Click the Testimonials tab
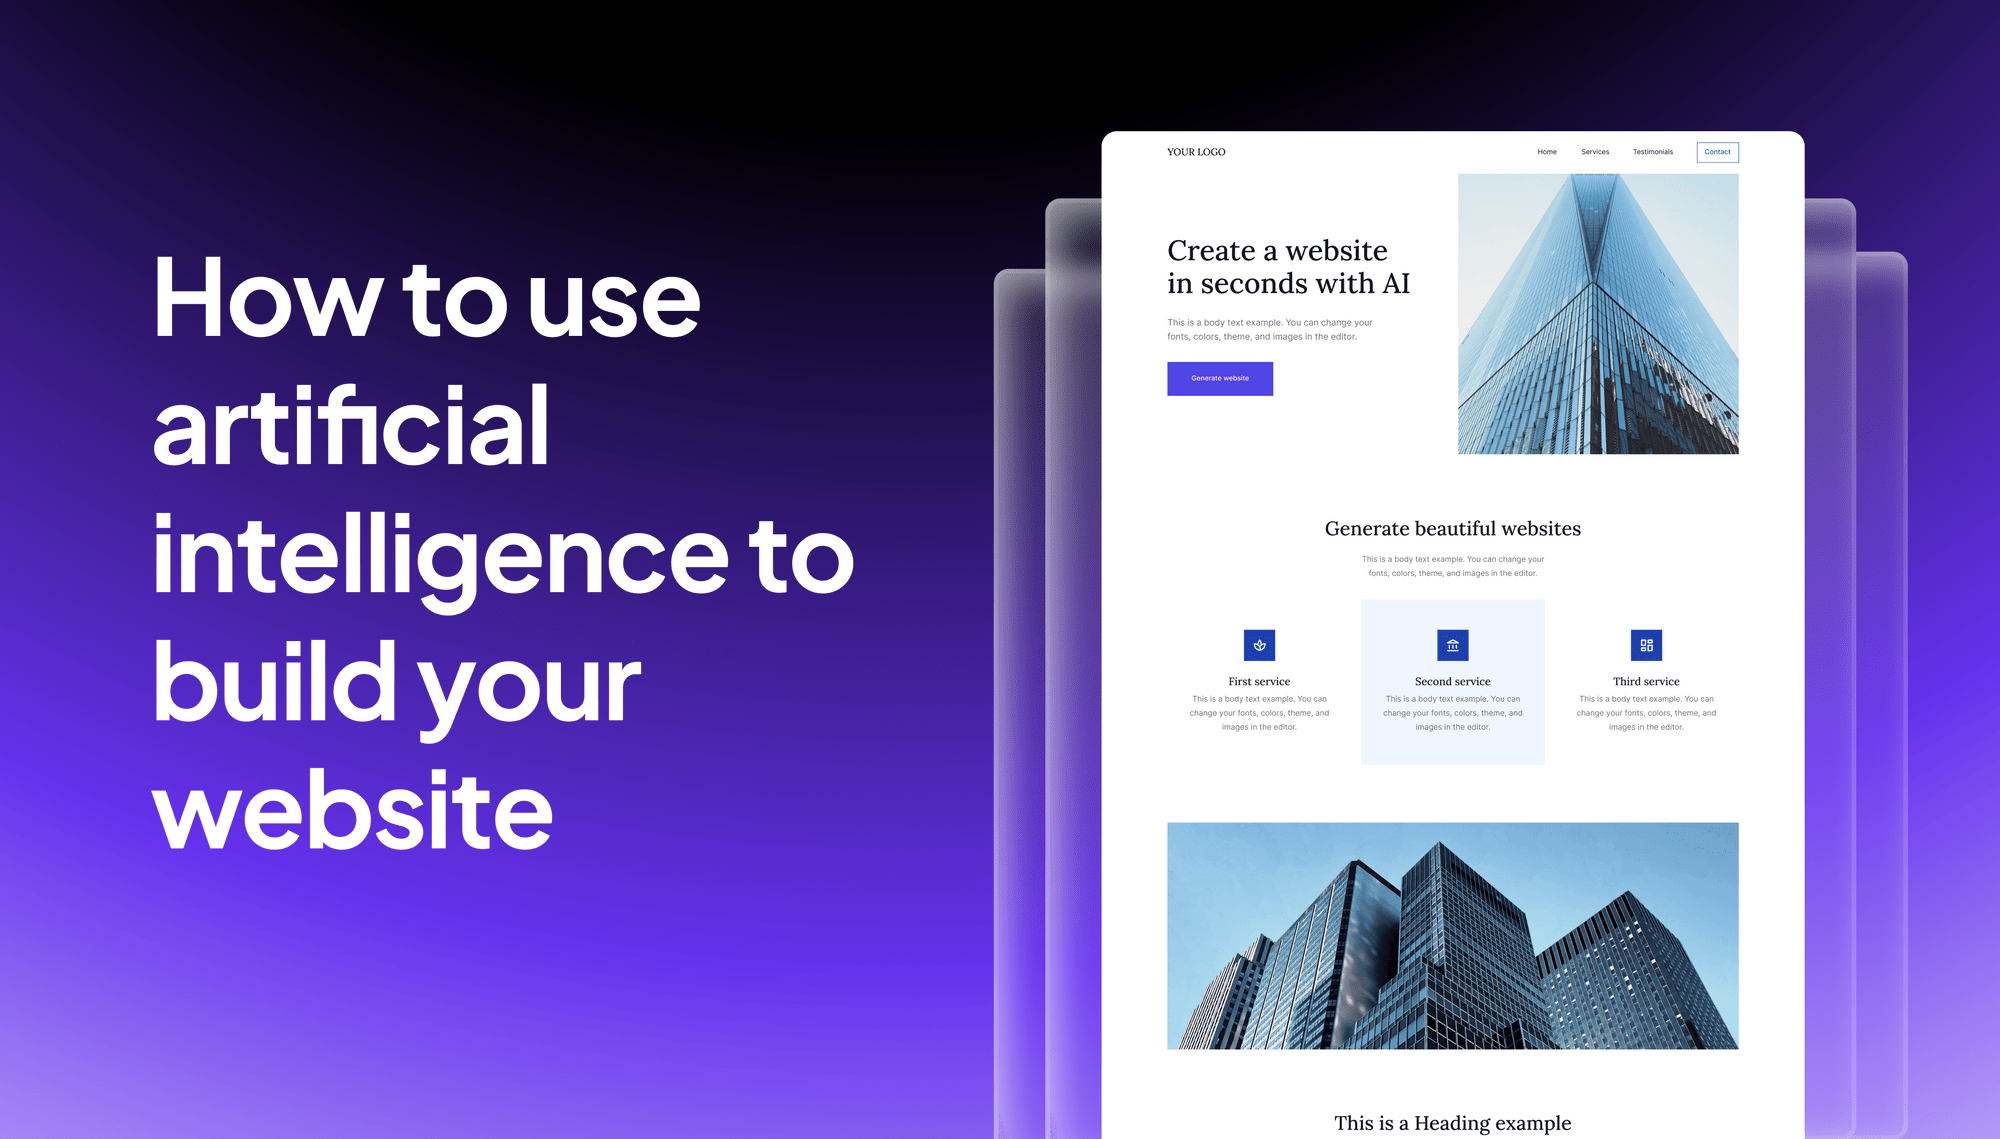Viewport: 2000px width, 1139px height. click(1650, 153)
